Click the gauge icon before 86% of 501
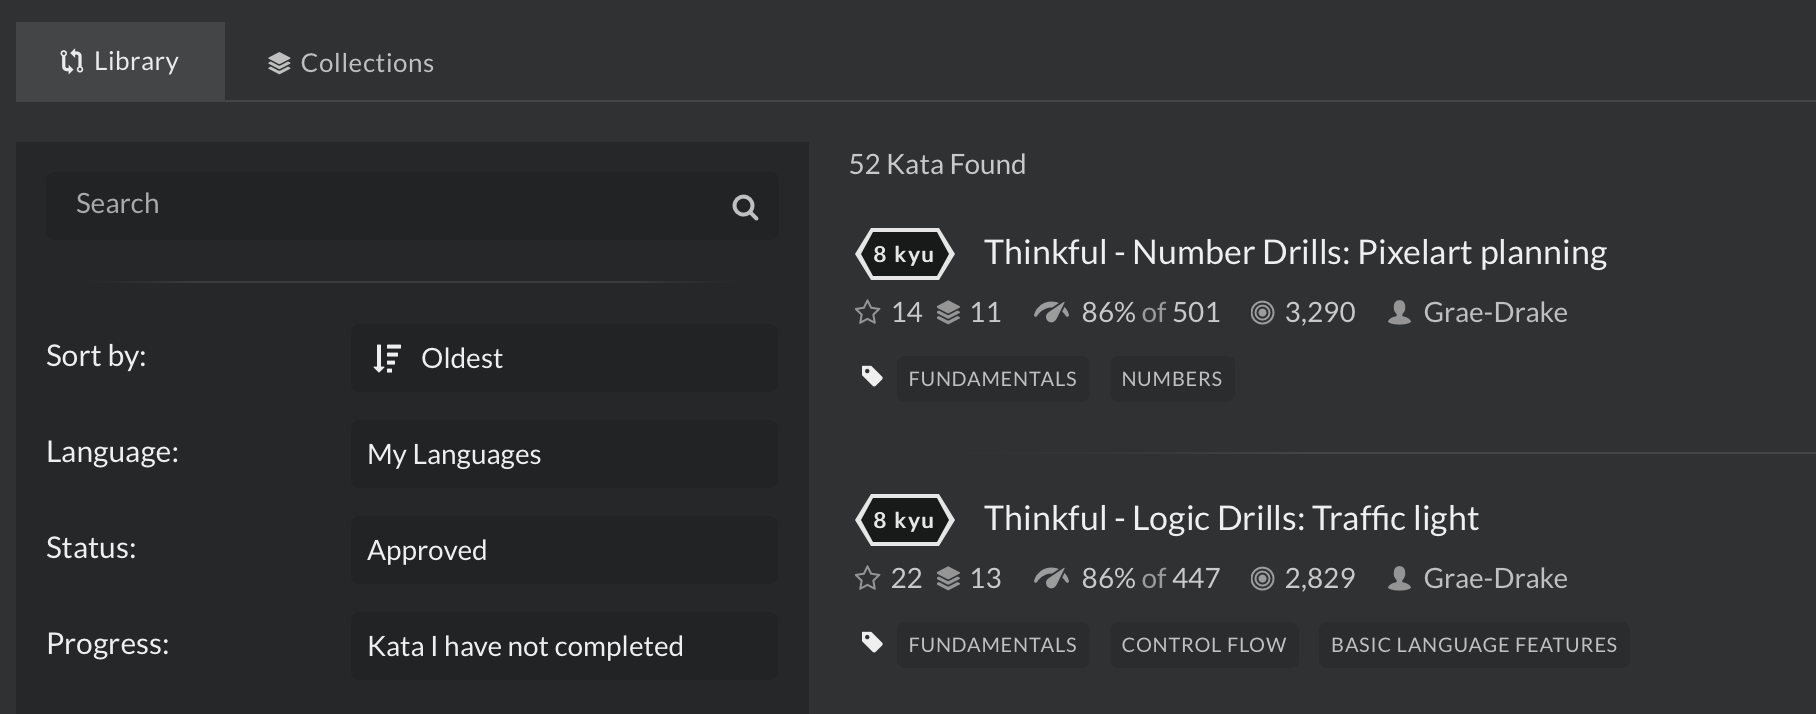The image size is (1816, 714). point(1053,312)
